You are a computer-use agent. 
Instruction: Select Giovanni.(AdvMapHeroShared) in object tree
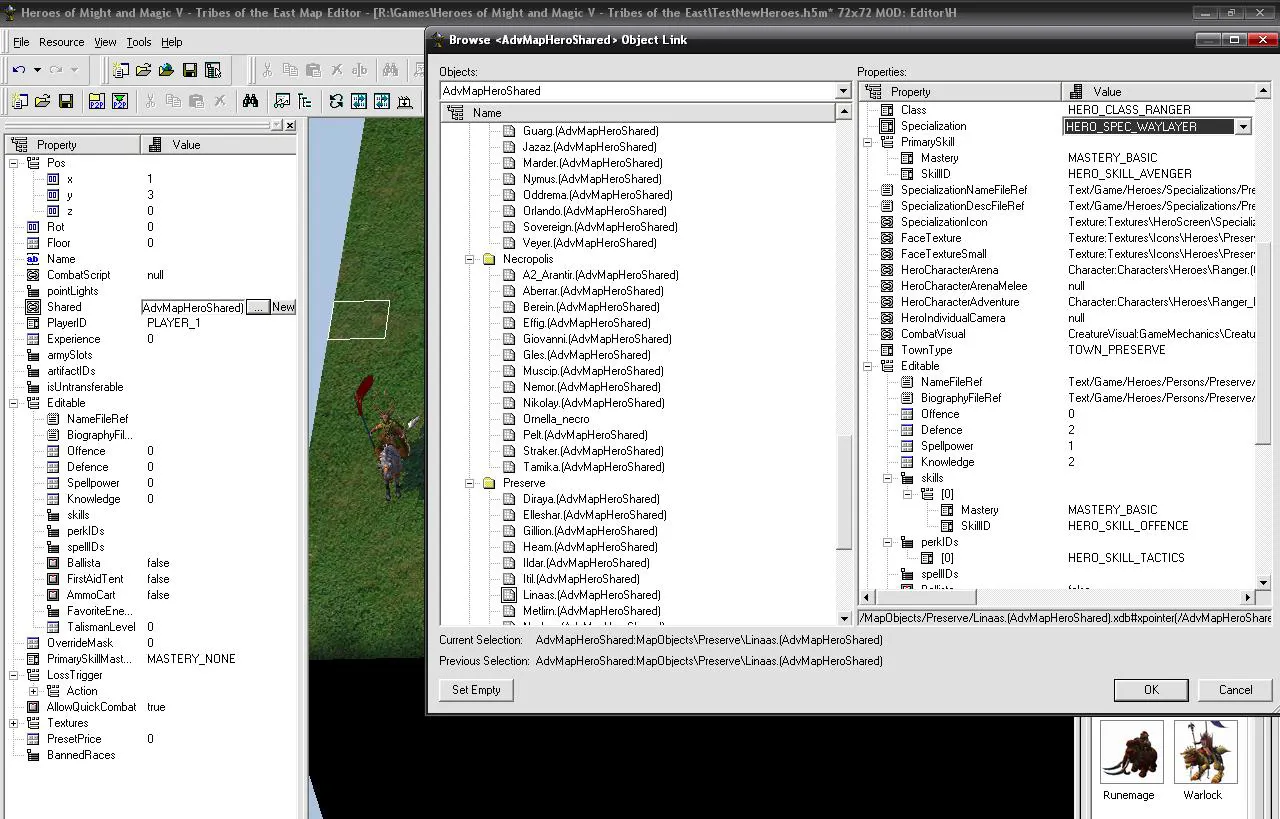597,339
